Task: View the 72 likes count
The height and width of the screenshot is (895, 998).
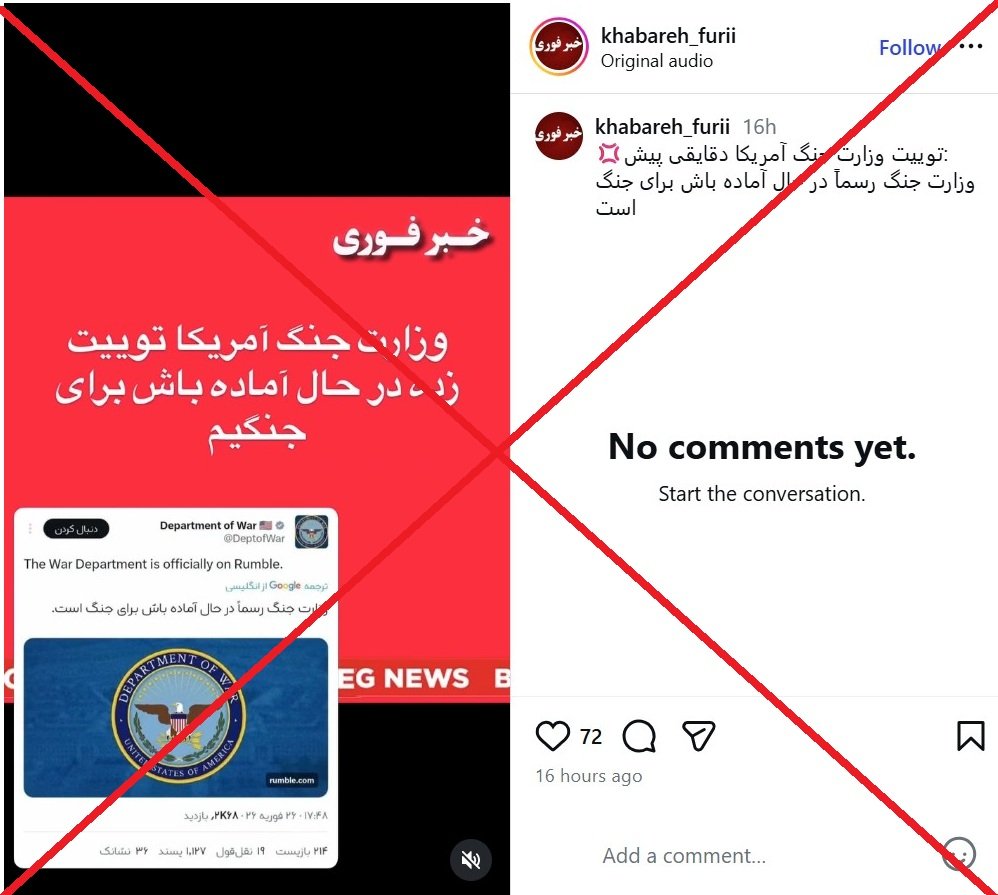Action: (x=591, y=736)
